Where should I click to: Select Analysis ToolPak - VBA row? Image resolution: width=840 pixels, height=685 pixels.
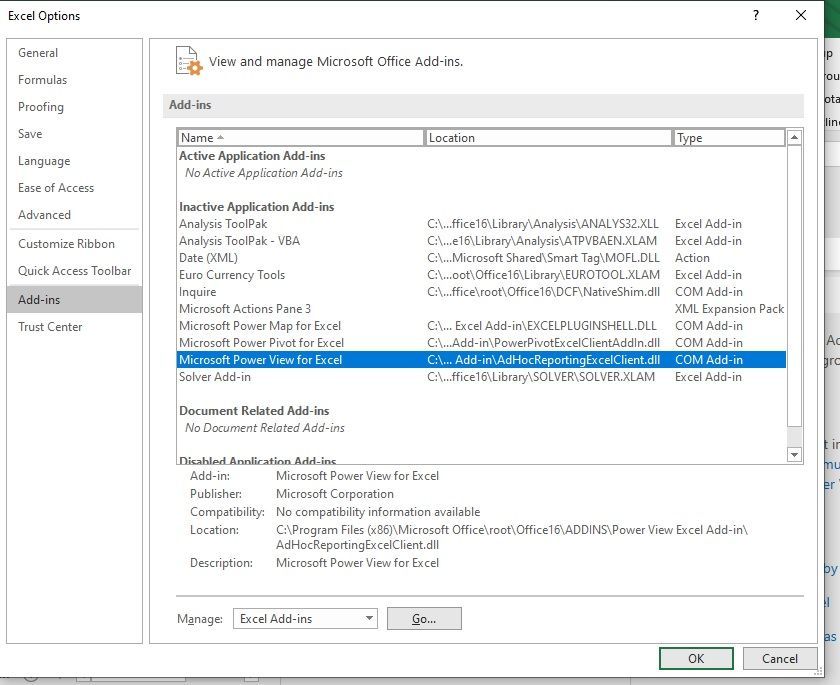click(481, 241)
